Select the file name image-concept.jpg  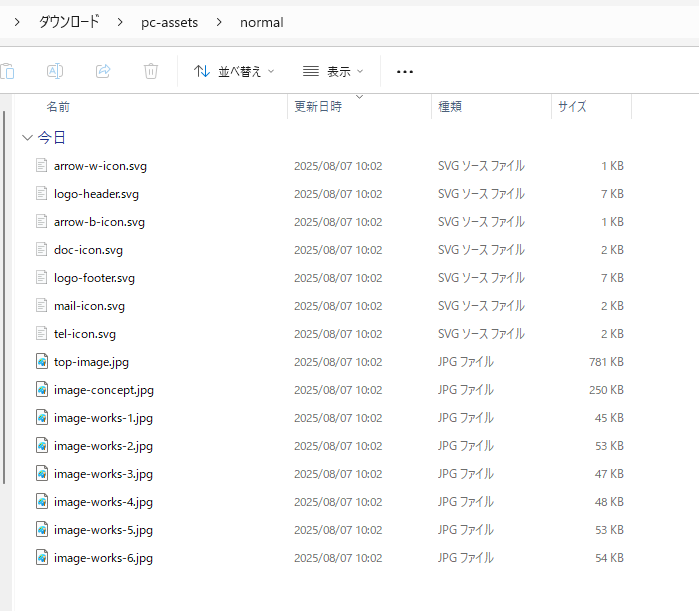(104, 391)
